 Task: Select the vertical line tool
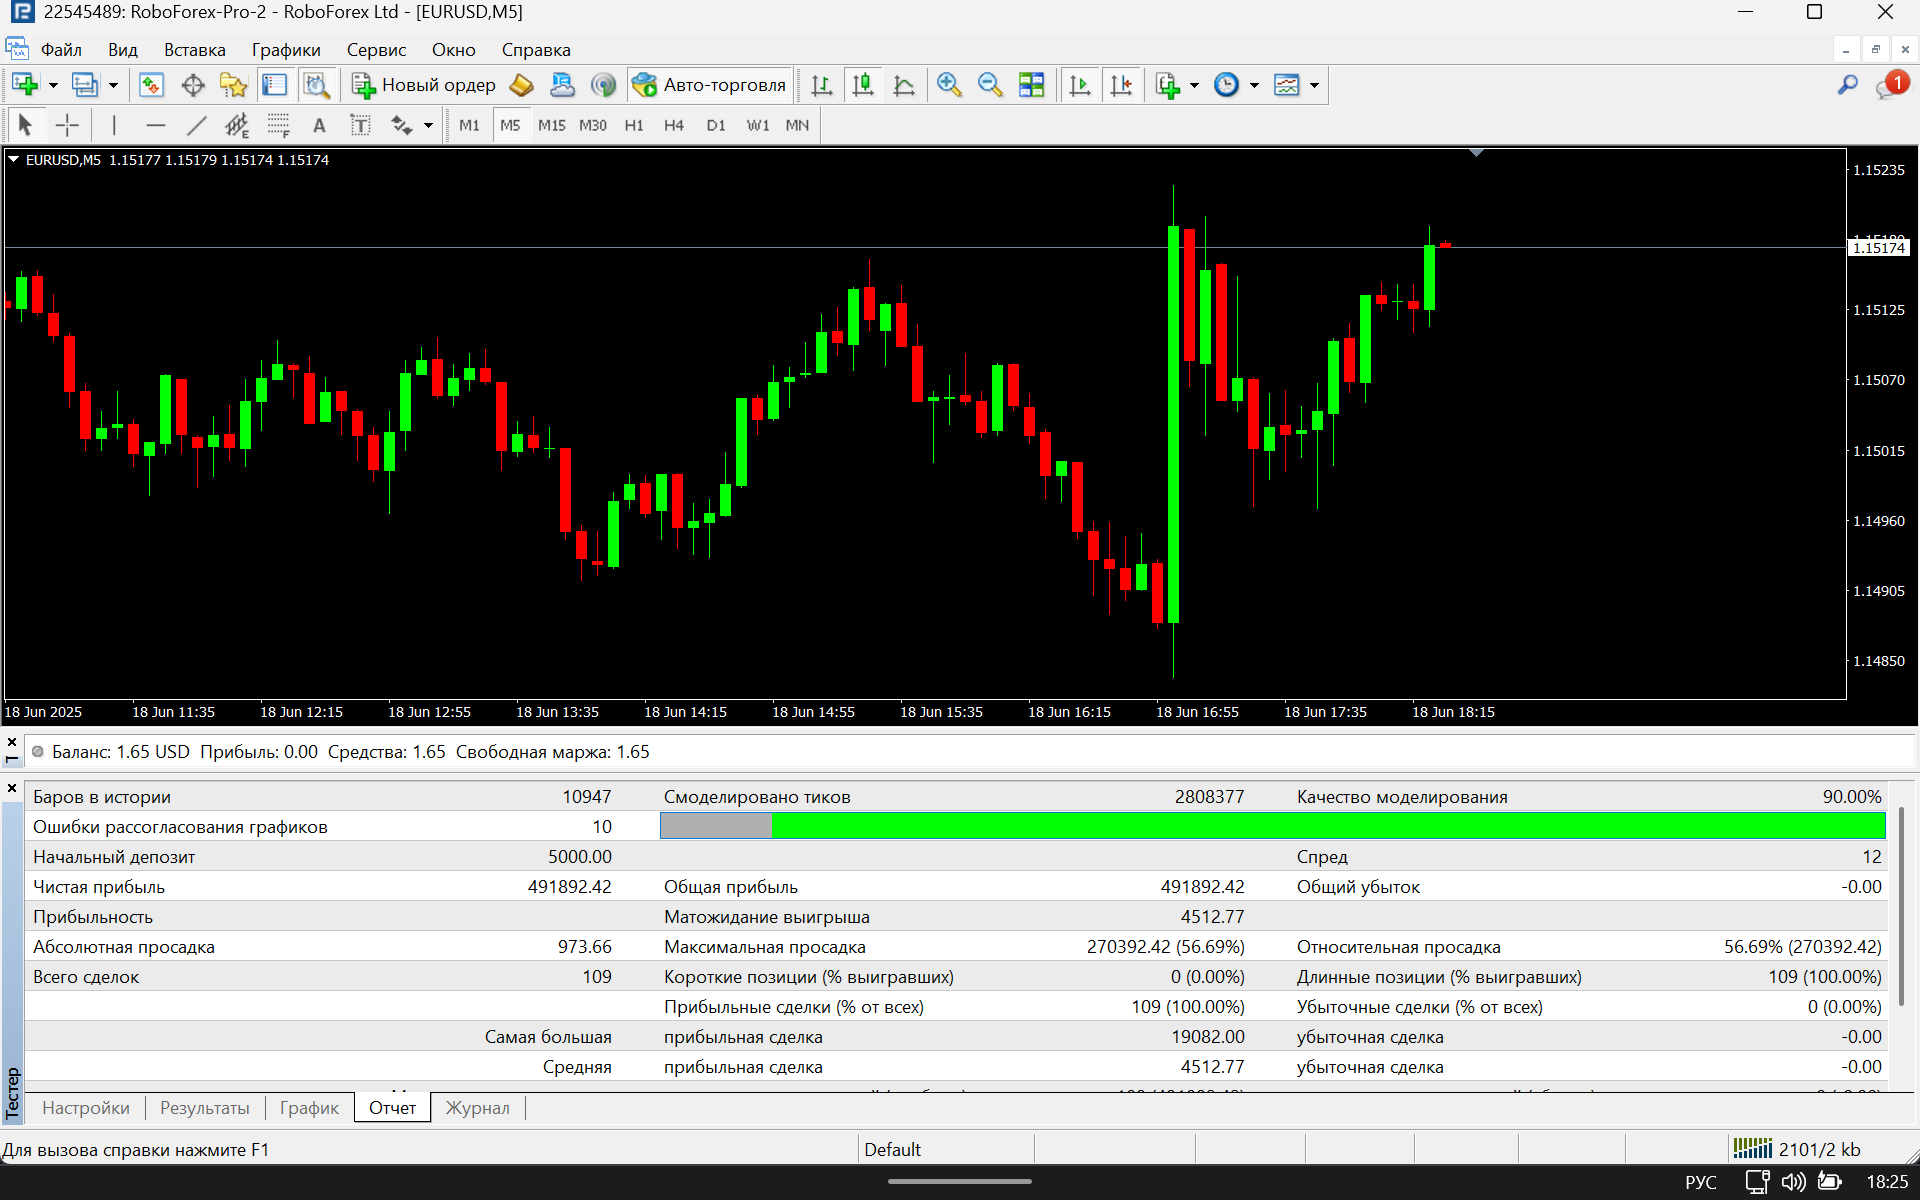[x=114, y=125]
